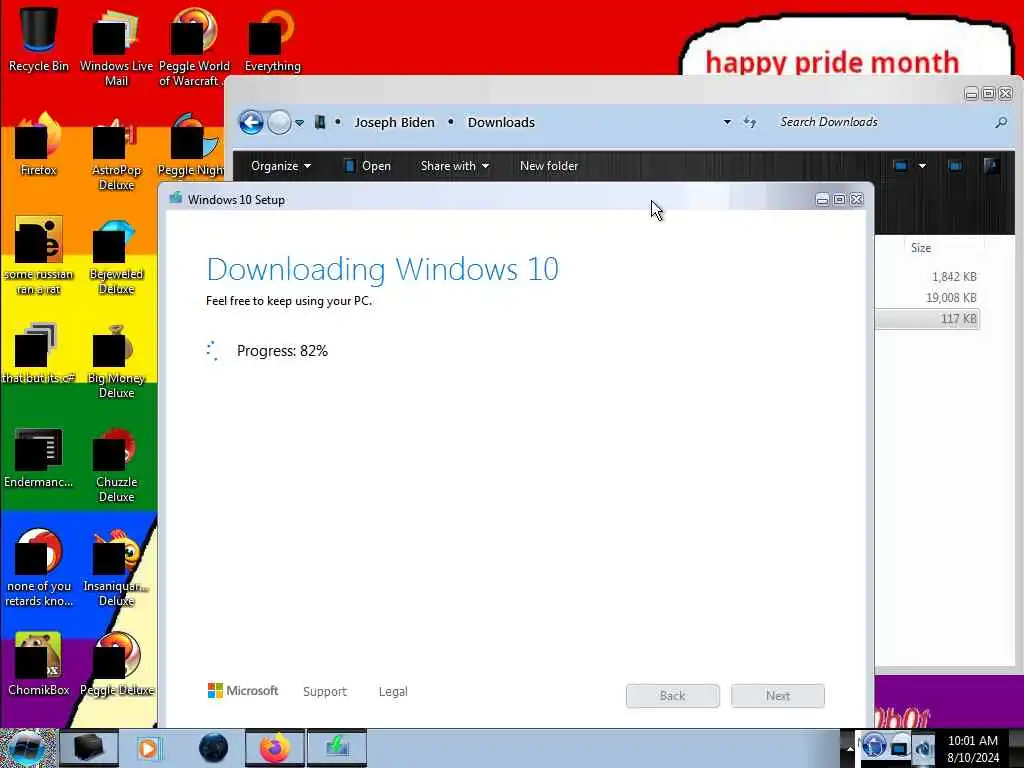Click the Microsoft logo in Setup

242,690
